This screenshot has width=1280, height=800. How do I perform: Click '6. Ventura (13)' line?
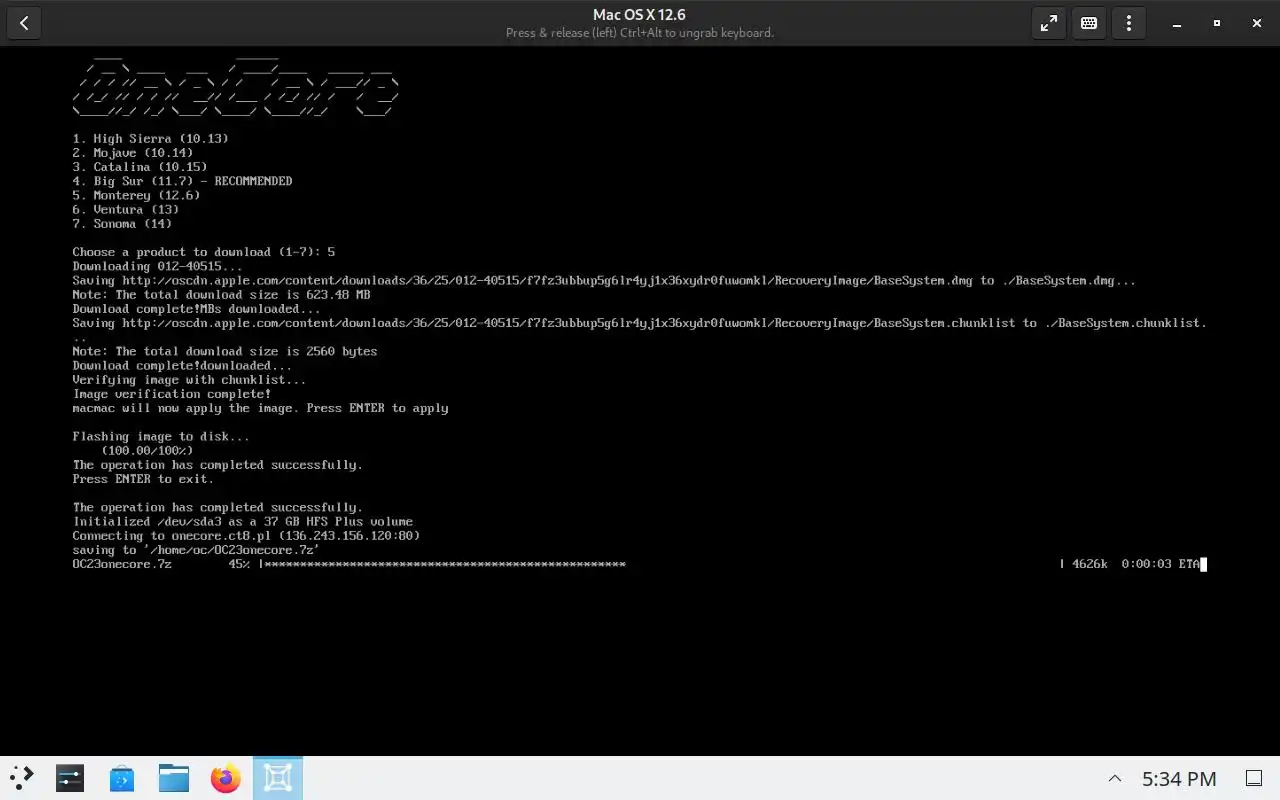125,209
